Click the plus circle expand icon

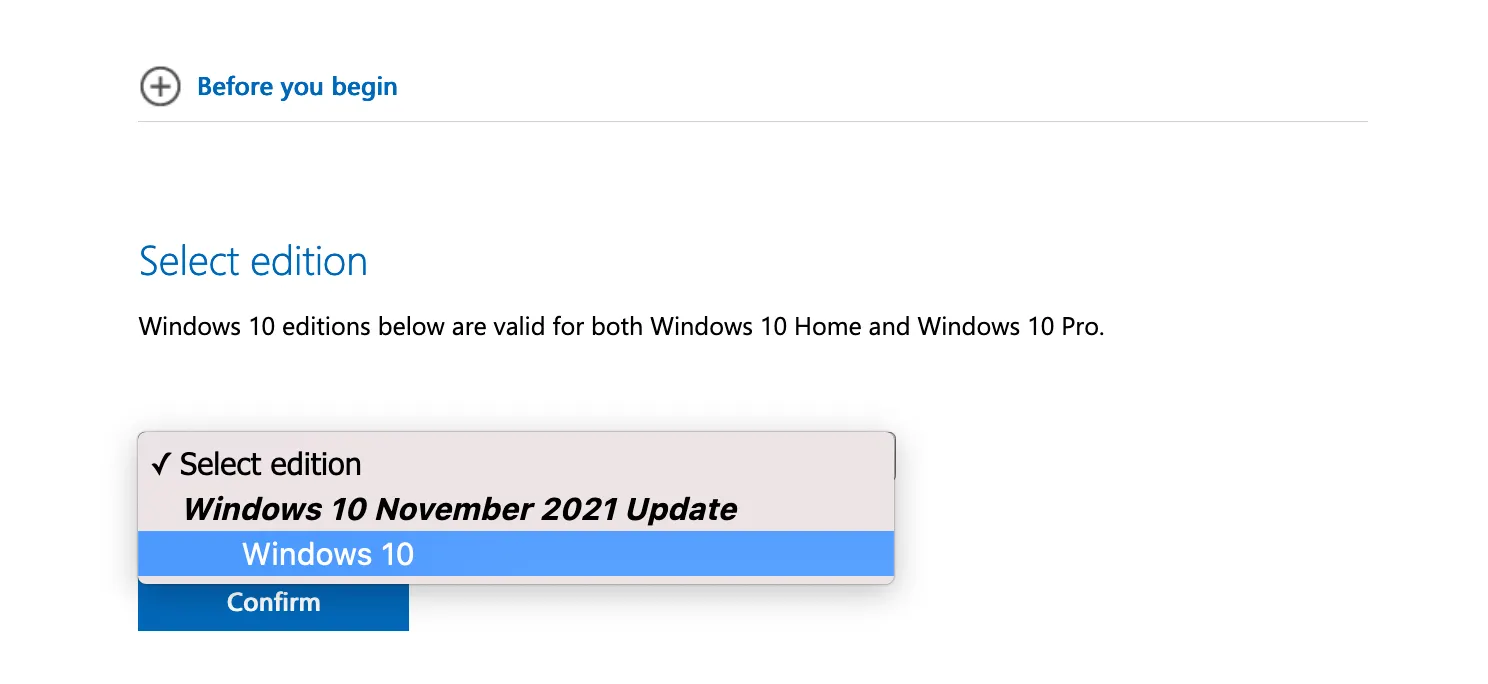160,87
